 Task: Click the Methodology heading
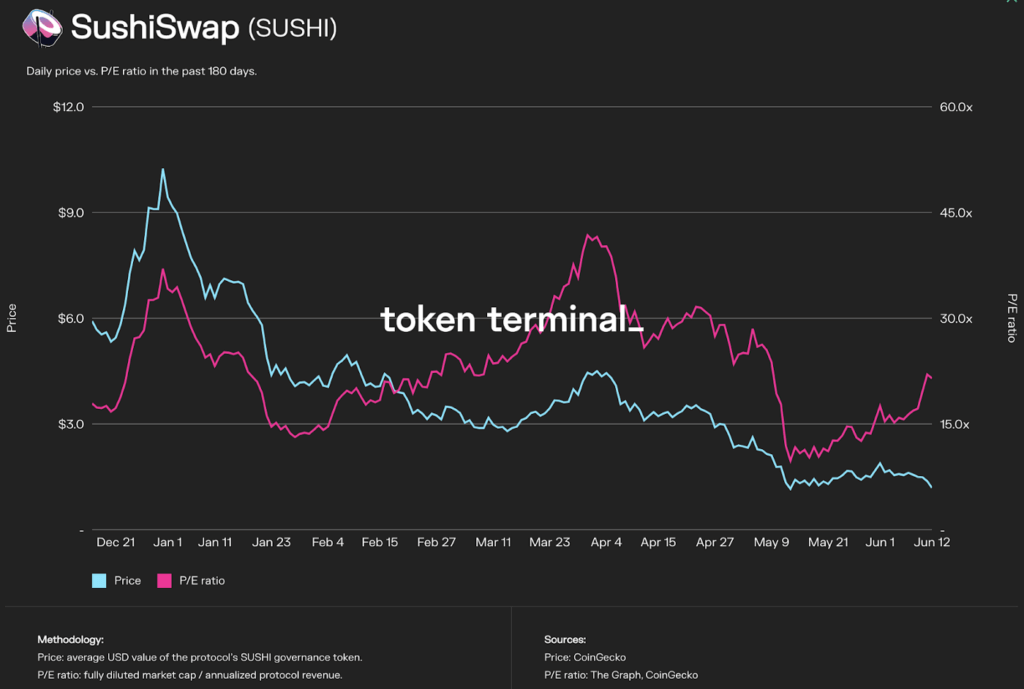point(70,639)
